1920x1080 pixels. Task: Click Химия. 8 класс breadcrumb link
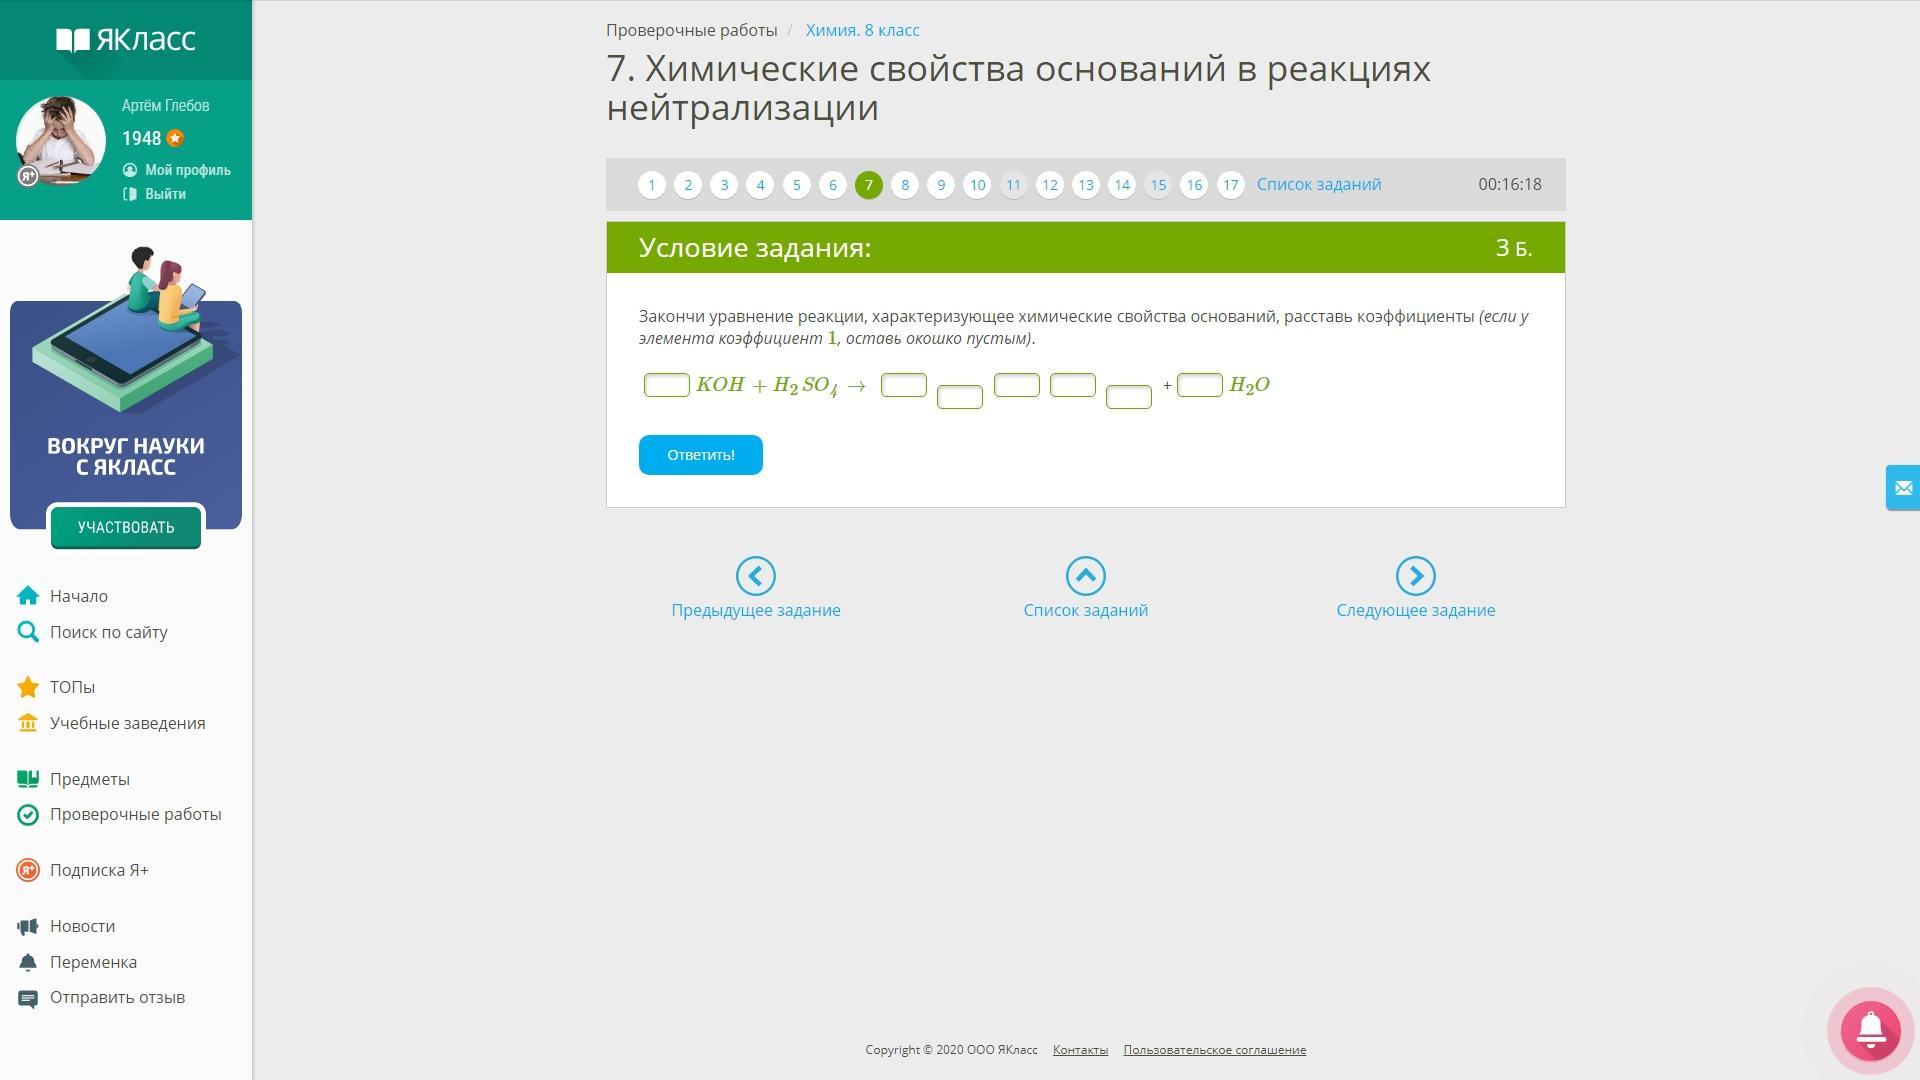(862, 30)
